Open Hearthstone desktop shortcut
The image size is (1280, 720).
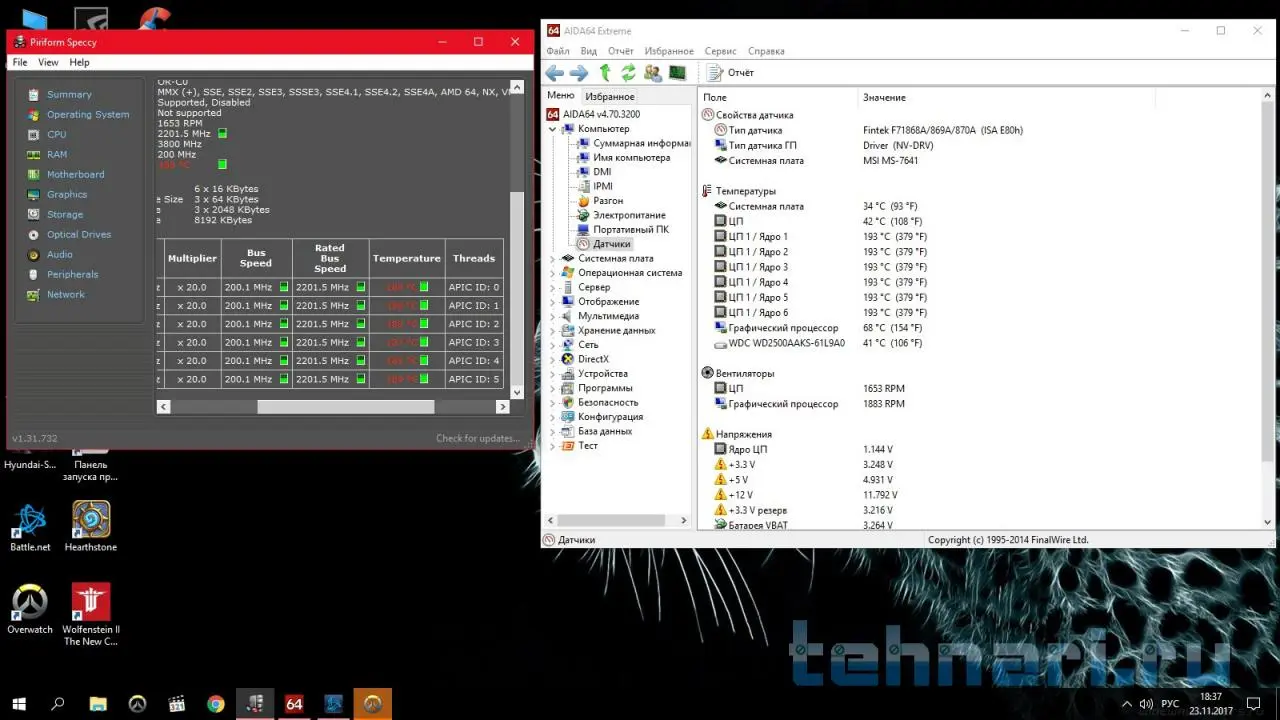pos(91,526)
